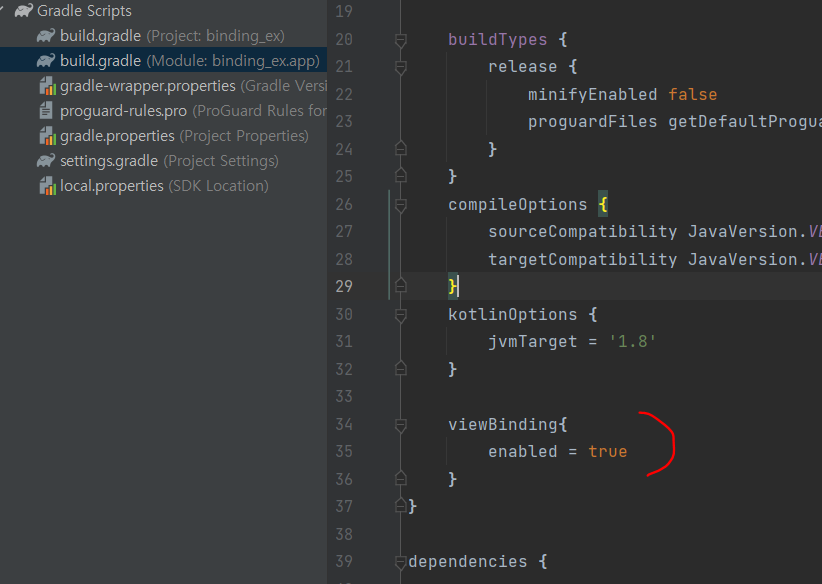Click line number 34 in the gutter
The width and height of the screenshot is (822, 584).
(344, 424)
